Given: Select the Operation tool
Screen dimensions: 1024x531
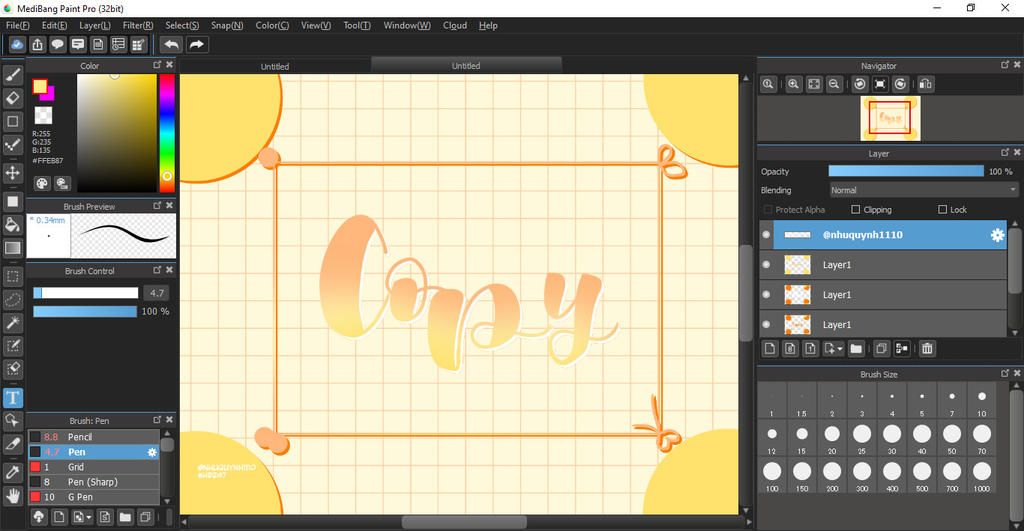Looking at the screenshot, I should (x=12, y=420).
